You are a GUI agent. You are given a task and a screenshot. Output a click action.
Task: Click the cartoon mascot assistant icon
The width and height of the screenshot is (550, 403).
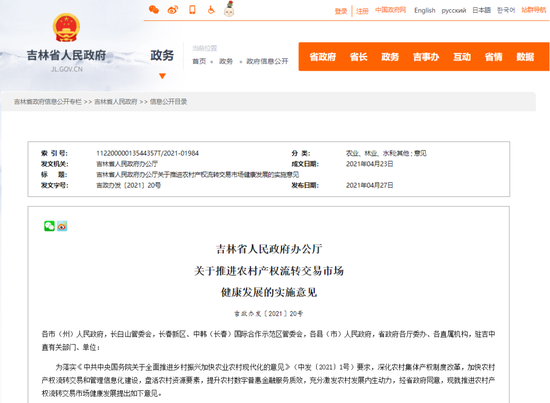[229, 9]
